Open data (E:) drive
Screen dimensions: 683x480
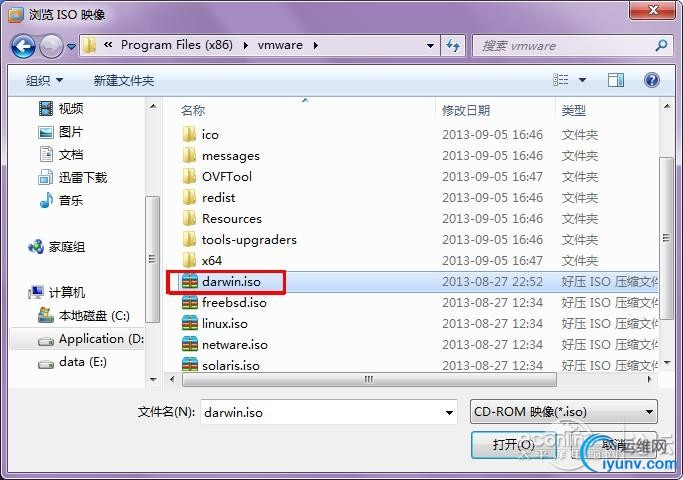72,362
